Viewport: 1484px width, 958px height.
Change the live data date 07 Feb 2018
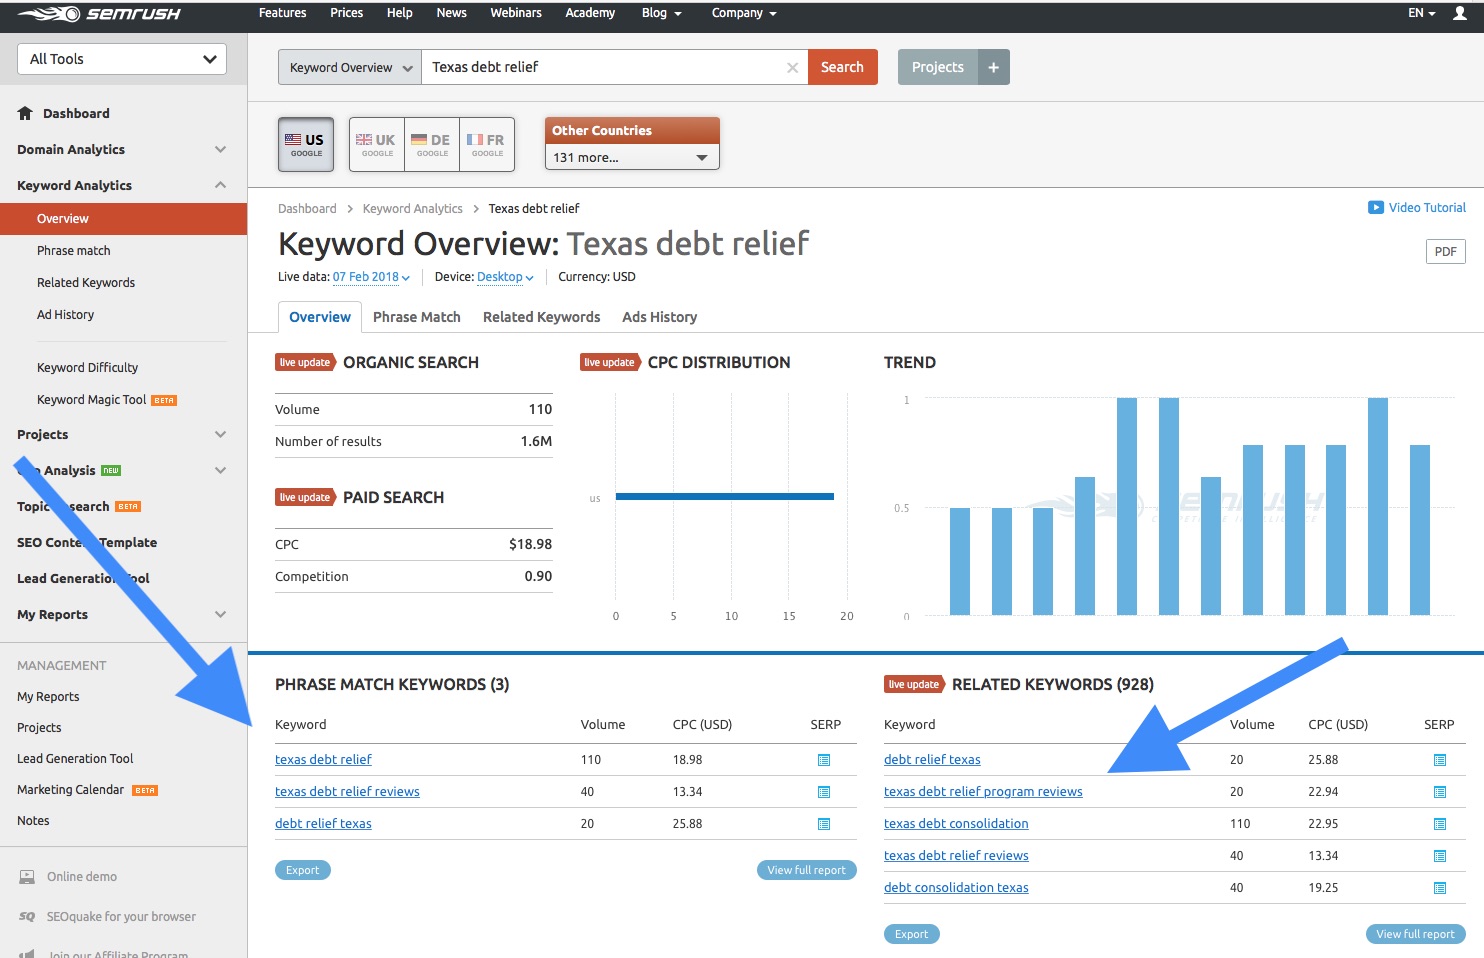(x=371, y=277)
